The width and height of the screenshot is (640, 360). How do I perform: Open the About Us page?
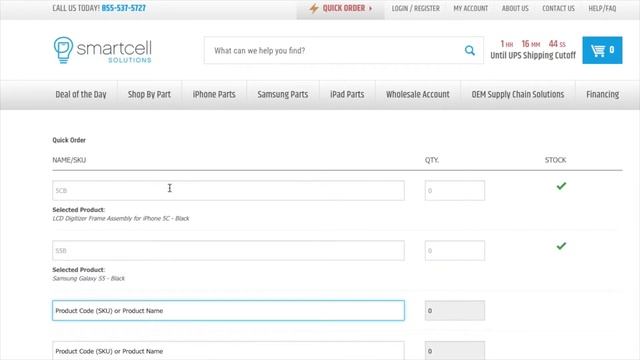click(x=515, y=9)
